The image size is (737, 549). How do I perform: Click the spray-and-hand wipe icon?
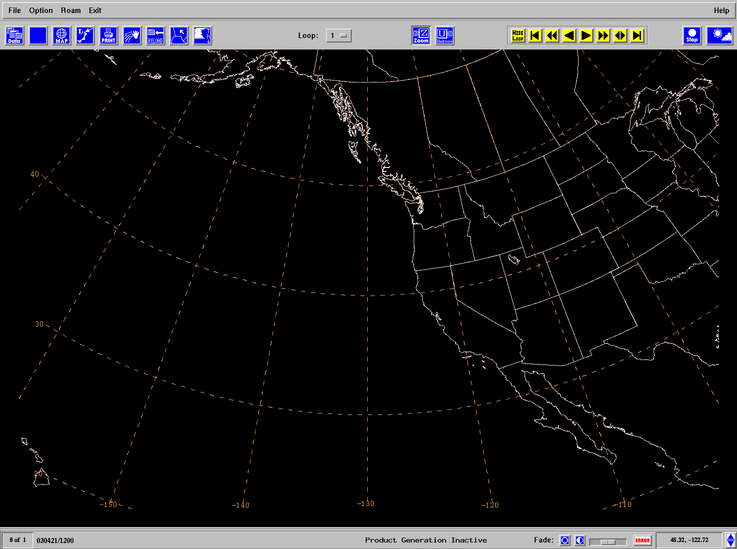coord(132,36)
